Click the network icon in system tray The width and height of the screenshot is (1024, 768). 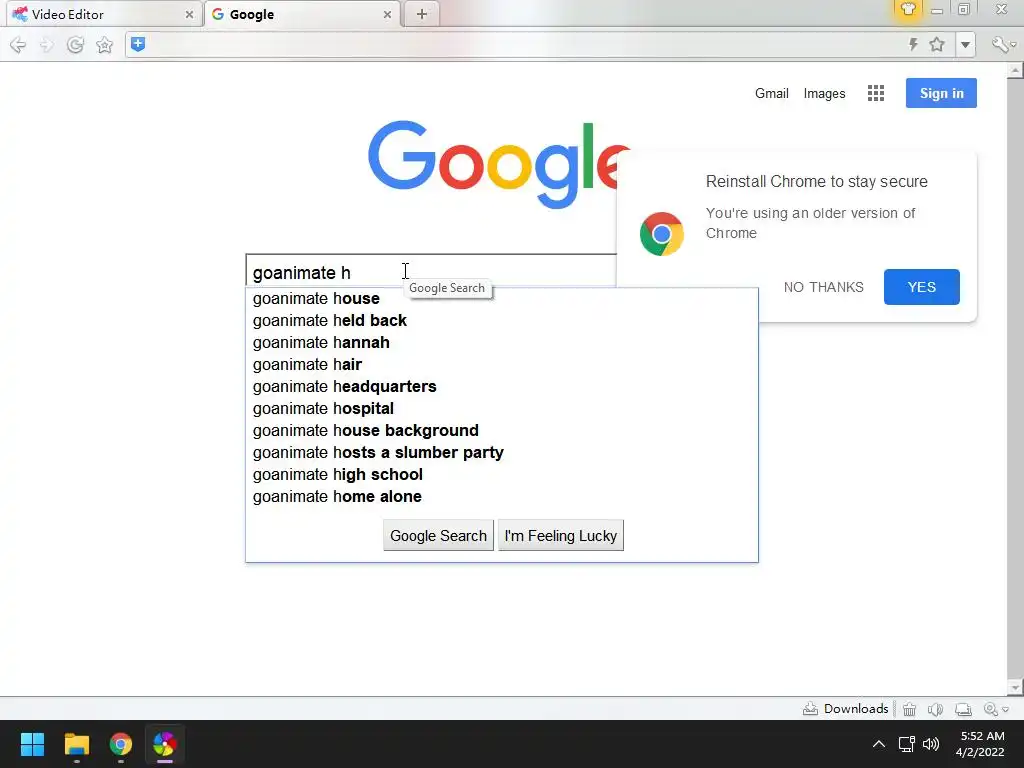tap(906, 744)
